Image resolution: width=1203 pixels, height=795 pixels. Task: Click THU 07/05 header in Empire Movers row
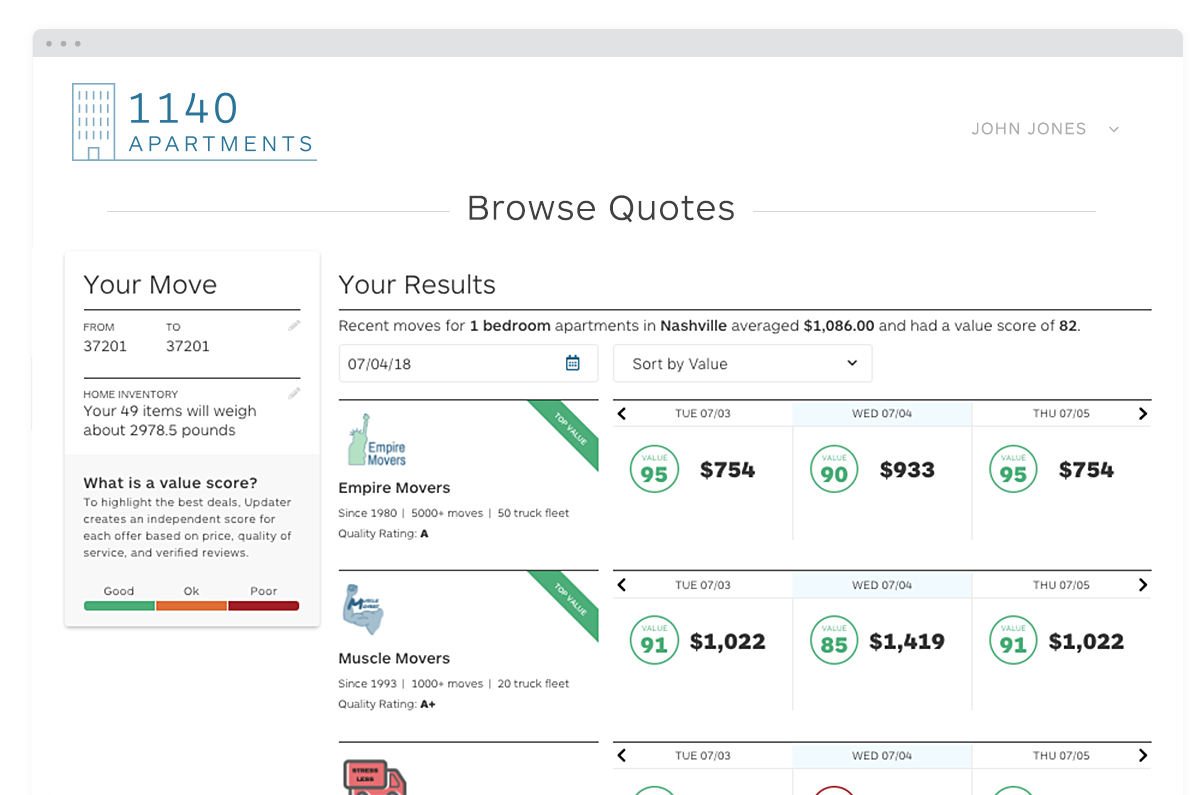(1062, 414)
